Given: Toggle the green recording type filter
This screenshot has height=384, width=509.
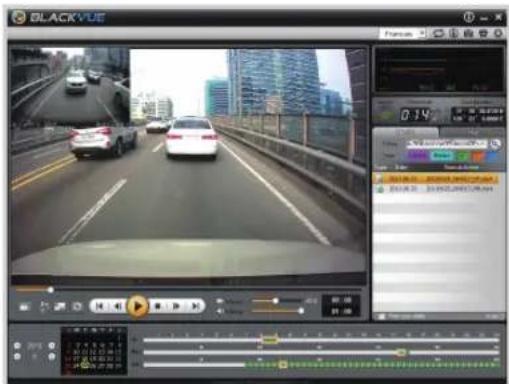Looking at the screenshot, I should (462, 156).
